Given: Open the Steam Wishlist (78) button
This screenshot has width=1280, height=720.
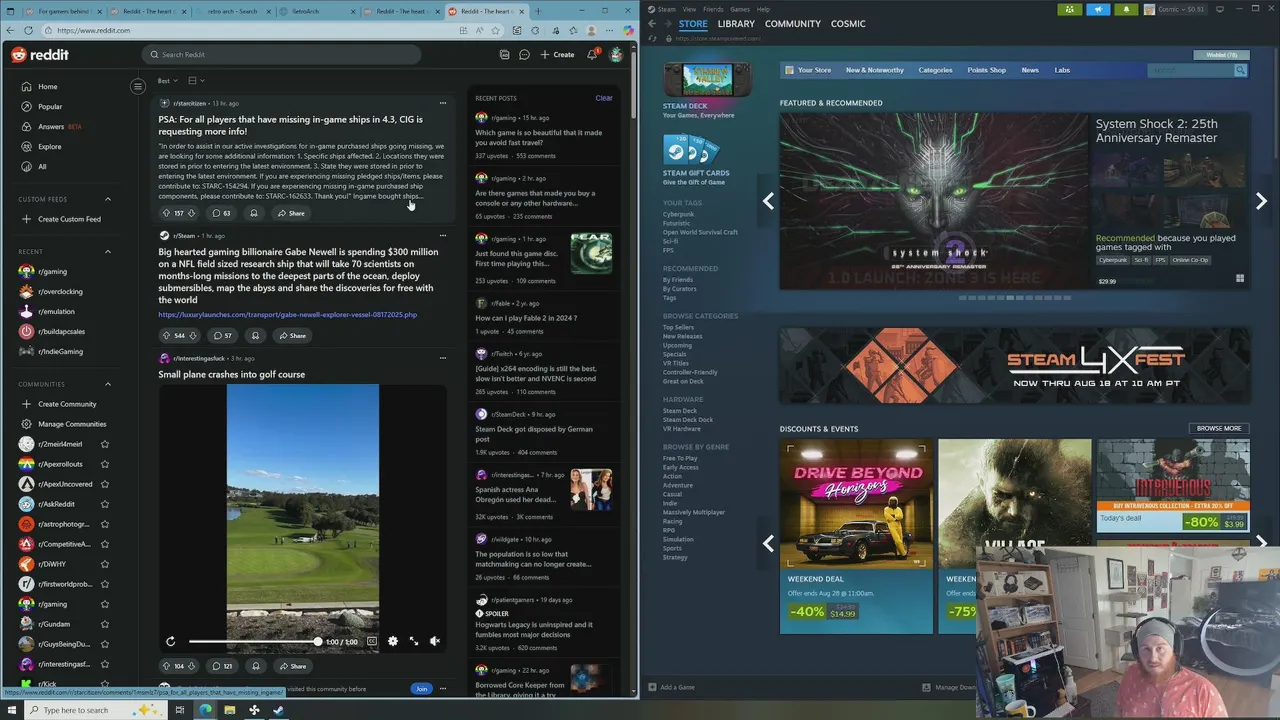Looking at the screenshot, I should click(x=1221, y=55).
